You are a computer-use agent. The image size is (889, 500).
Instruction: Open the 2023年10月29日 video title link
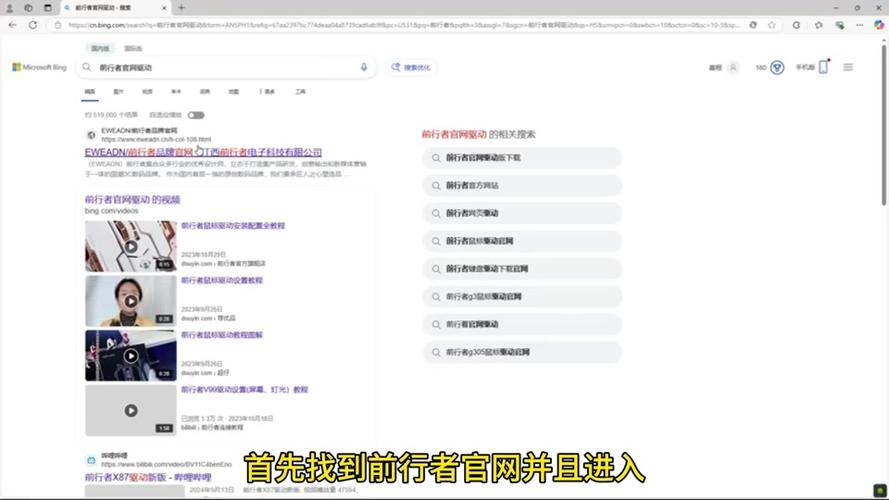tap(233, 226)
